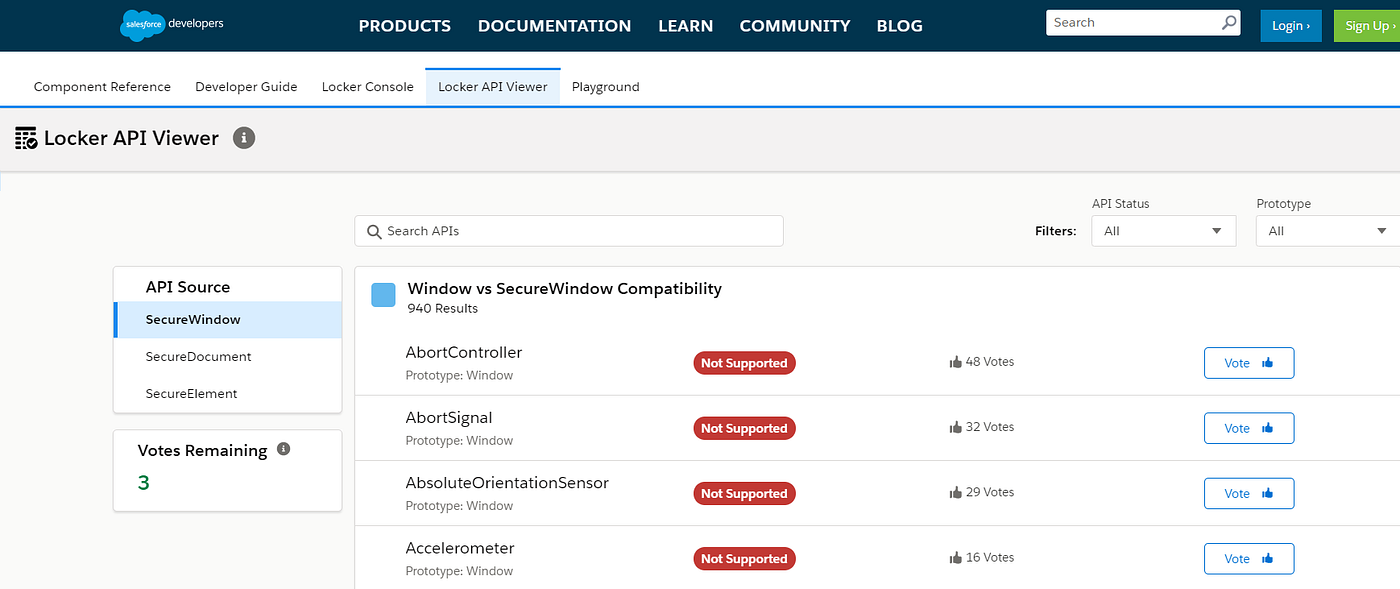Select SecureWindow in API Source
The width and height of the screenshot is (1400, 589).
tap(228, 320)
